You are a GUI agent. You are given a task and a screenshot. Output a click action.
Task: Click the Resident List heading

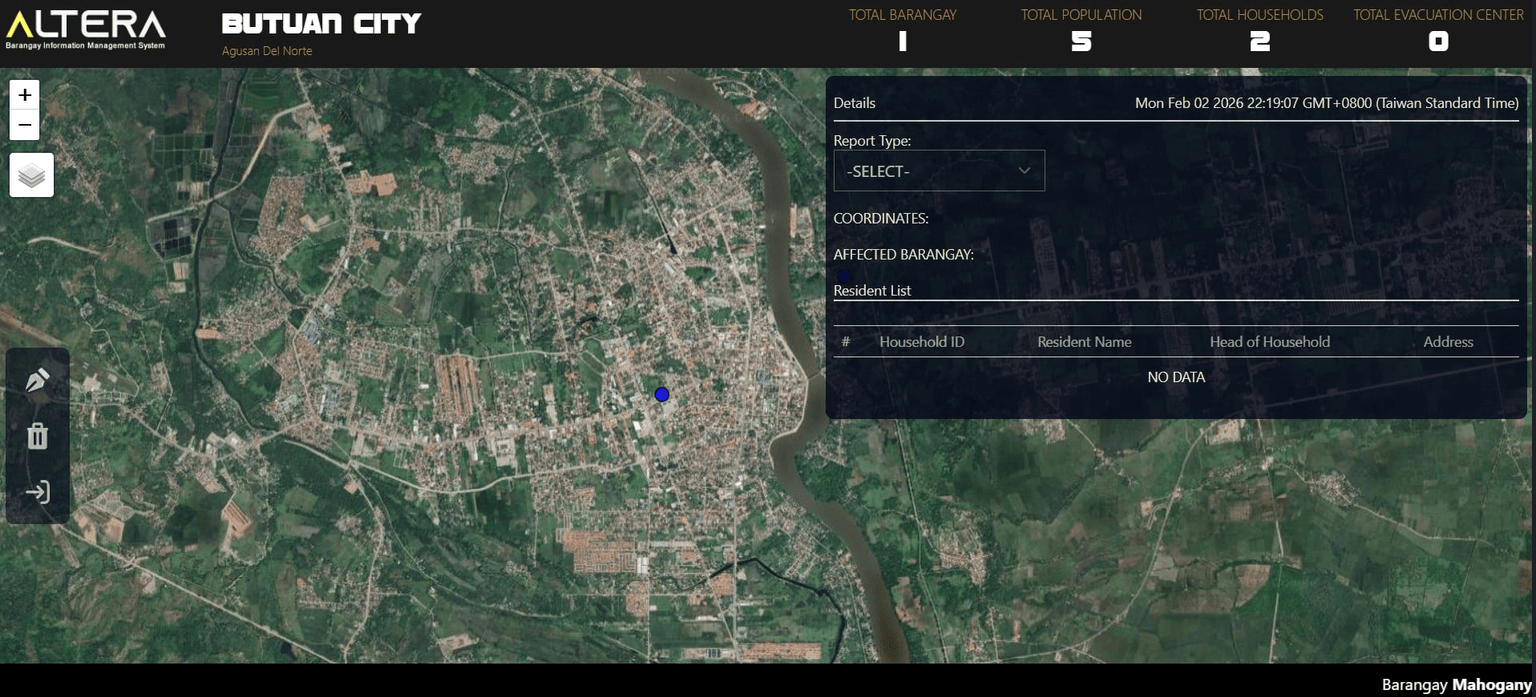(872, 291)
